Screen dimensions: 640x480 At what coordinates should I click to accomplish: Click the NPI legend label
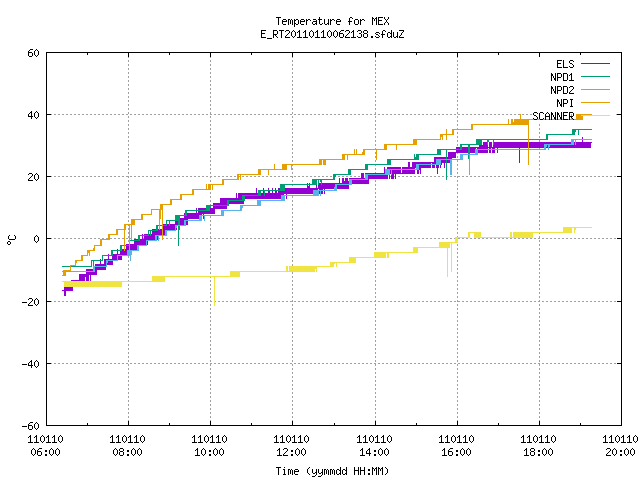pos(565,103)
